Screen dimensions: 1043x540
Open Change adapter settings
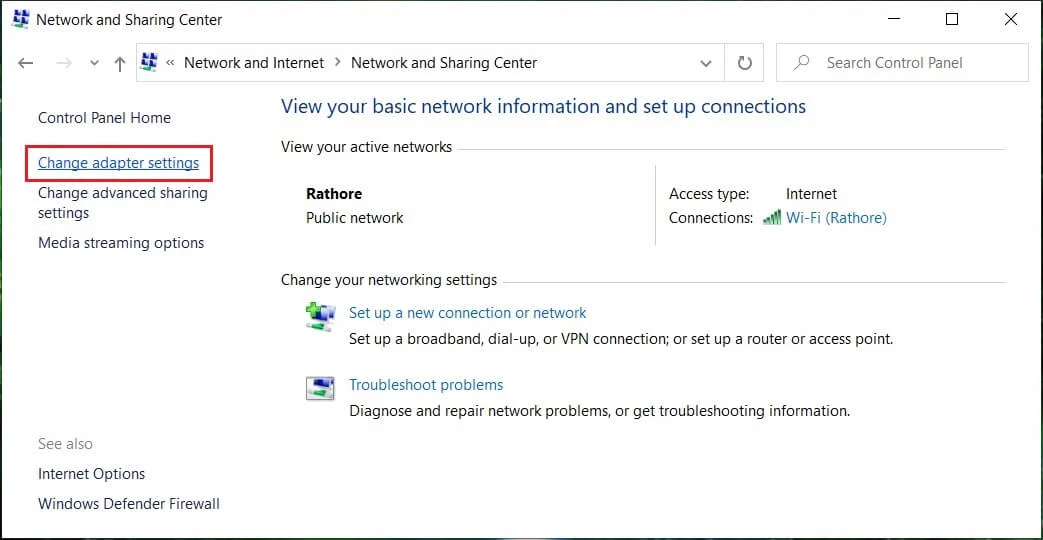[x=118, y=163]
